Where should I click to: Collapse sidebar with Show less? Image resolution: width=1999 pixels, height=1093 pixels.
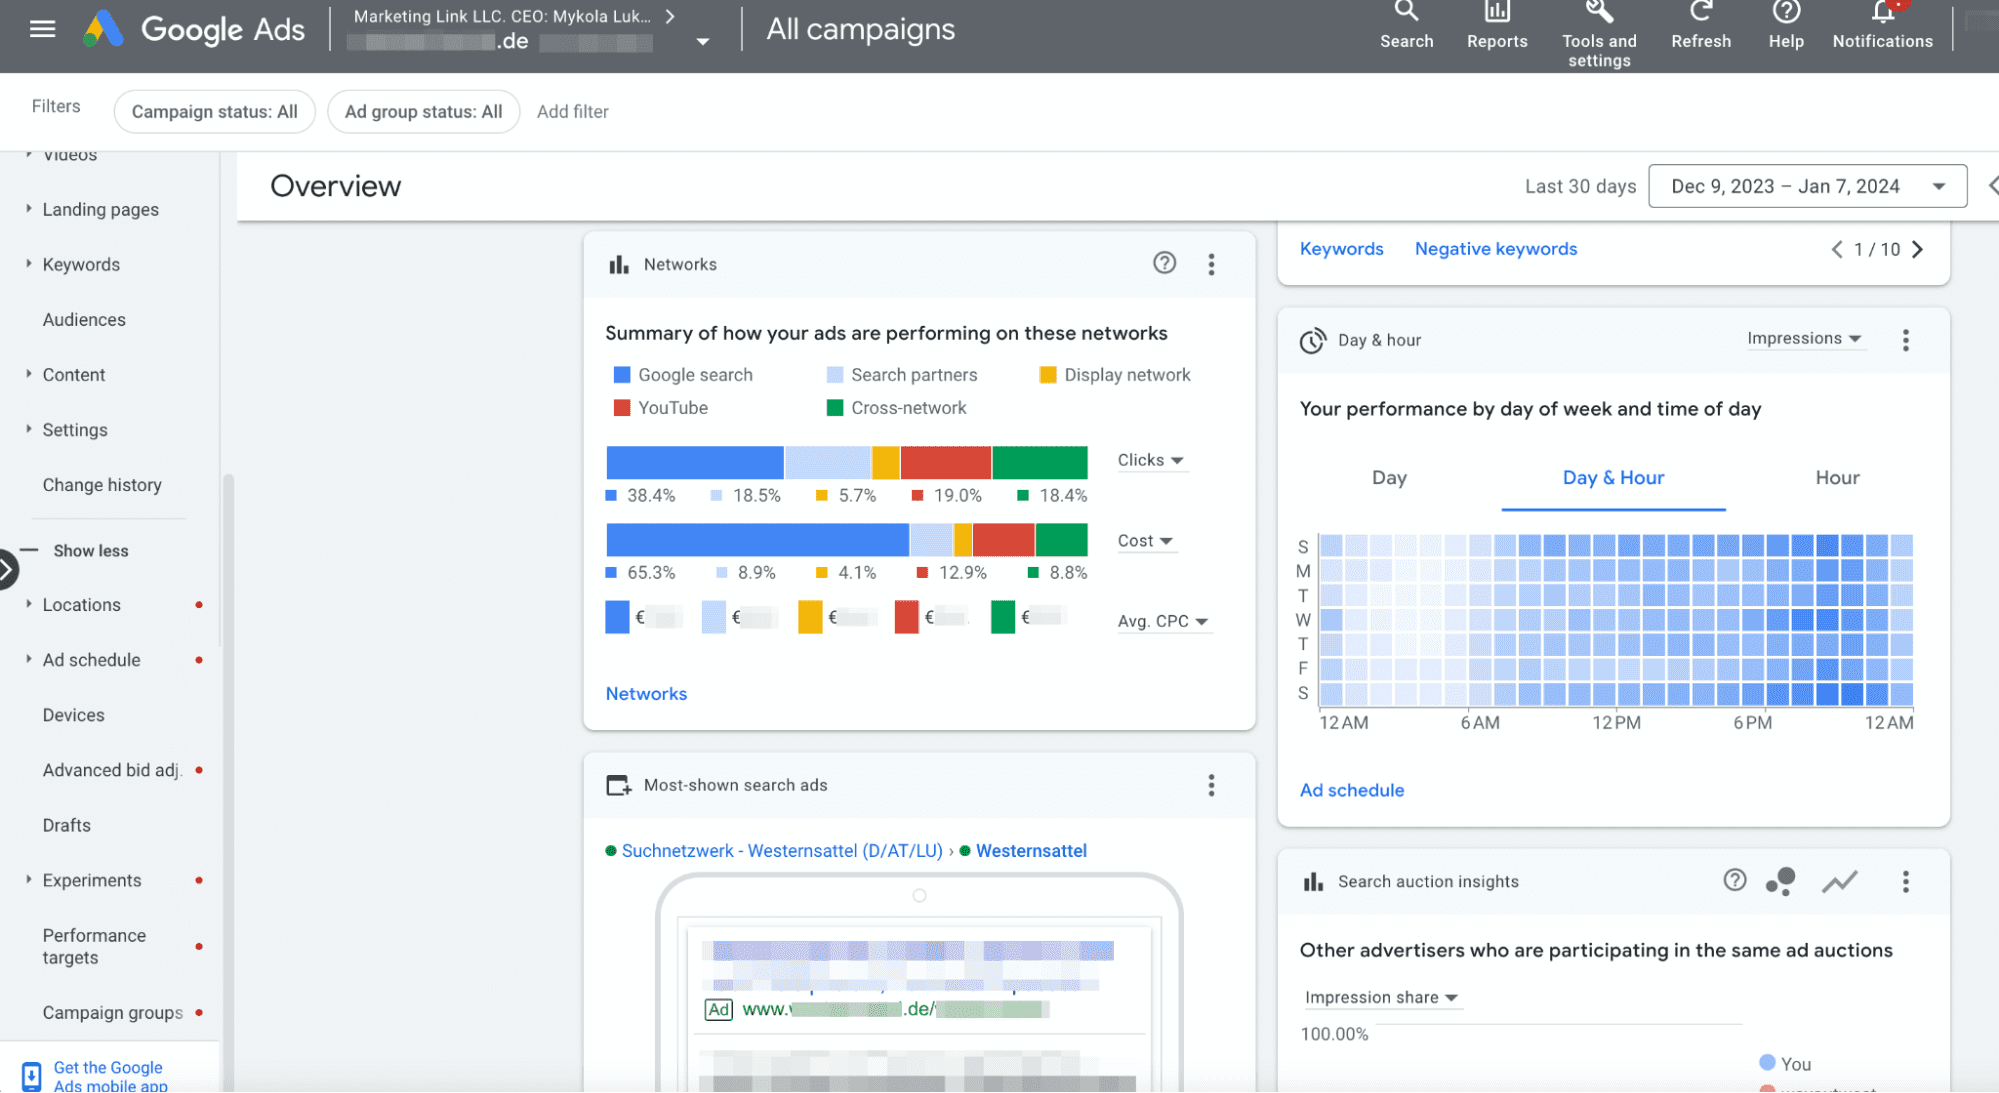pos(90,551)
